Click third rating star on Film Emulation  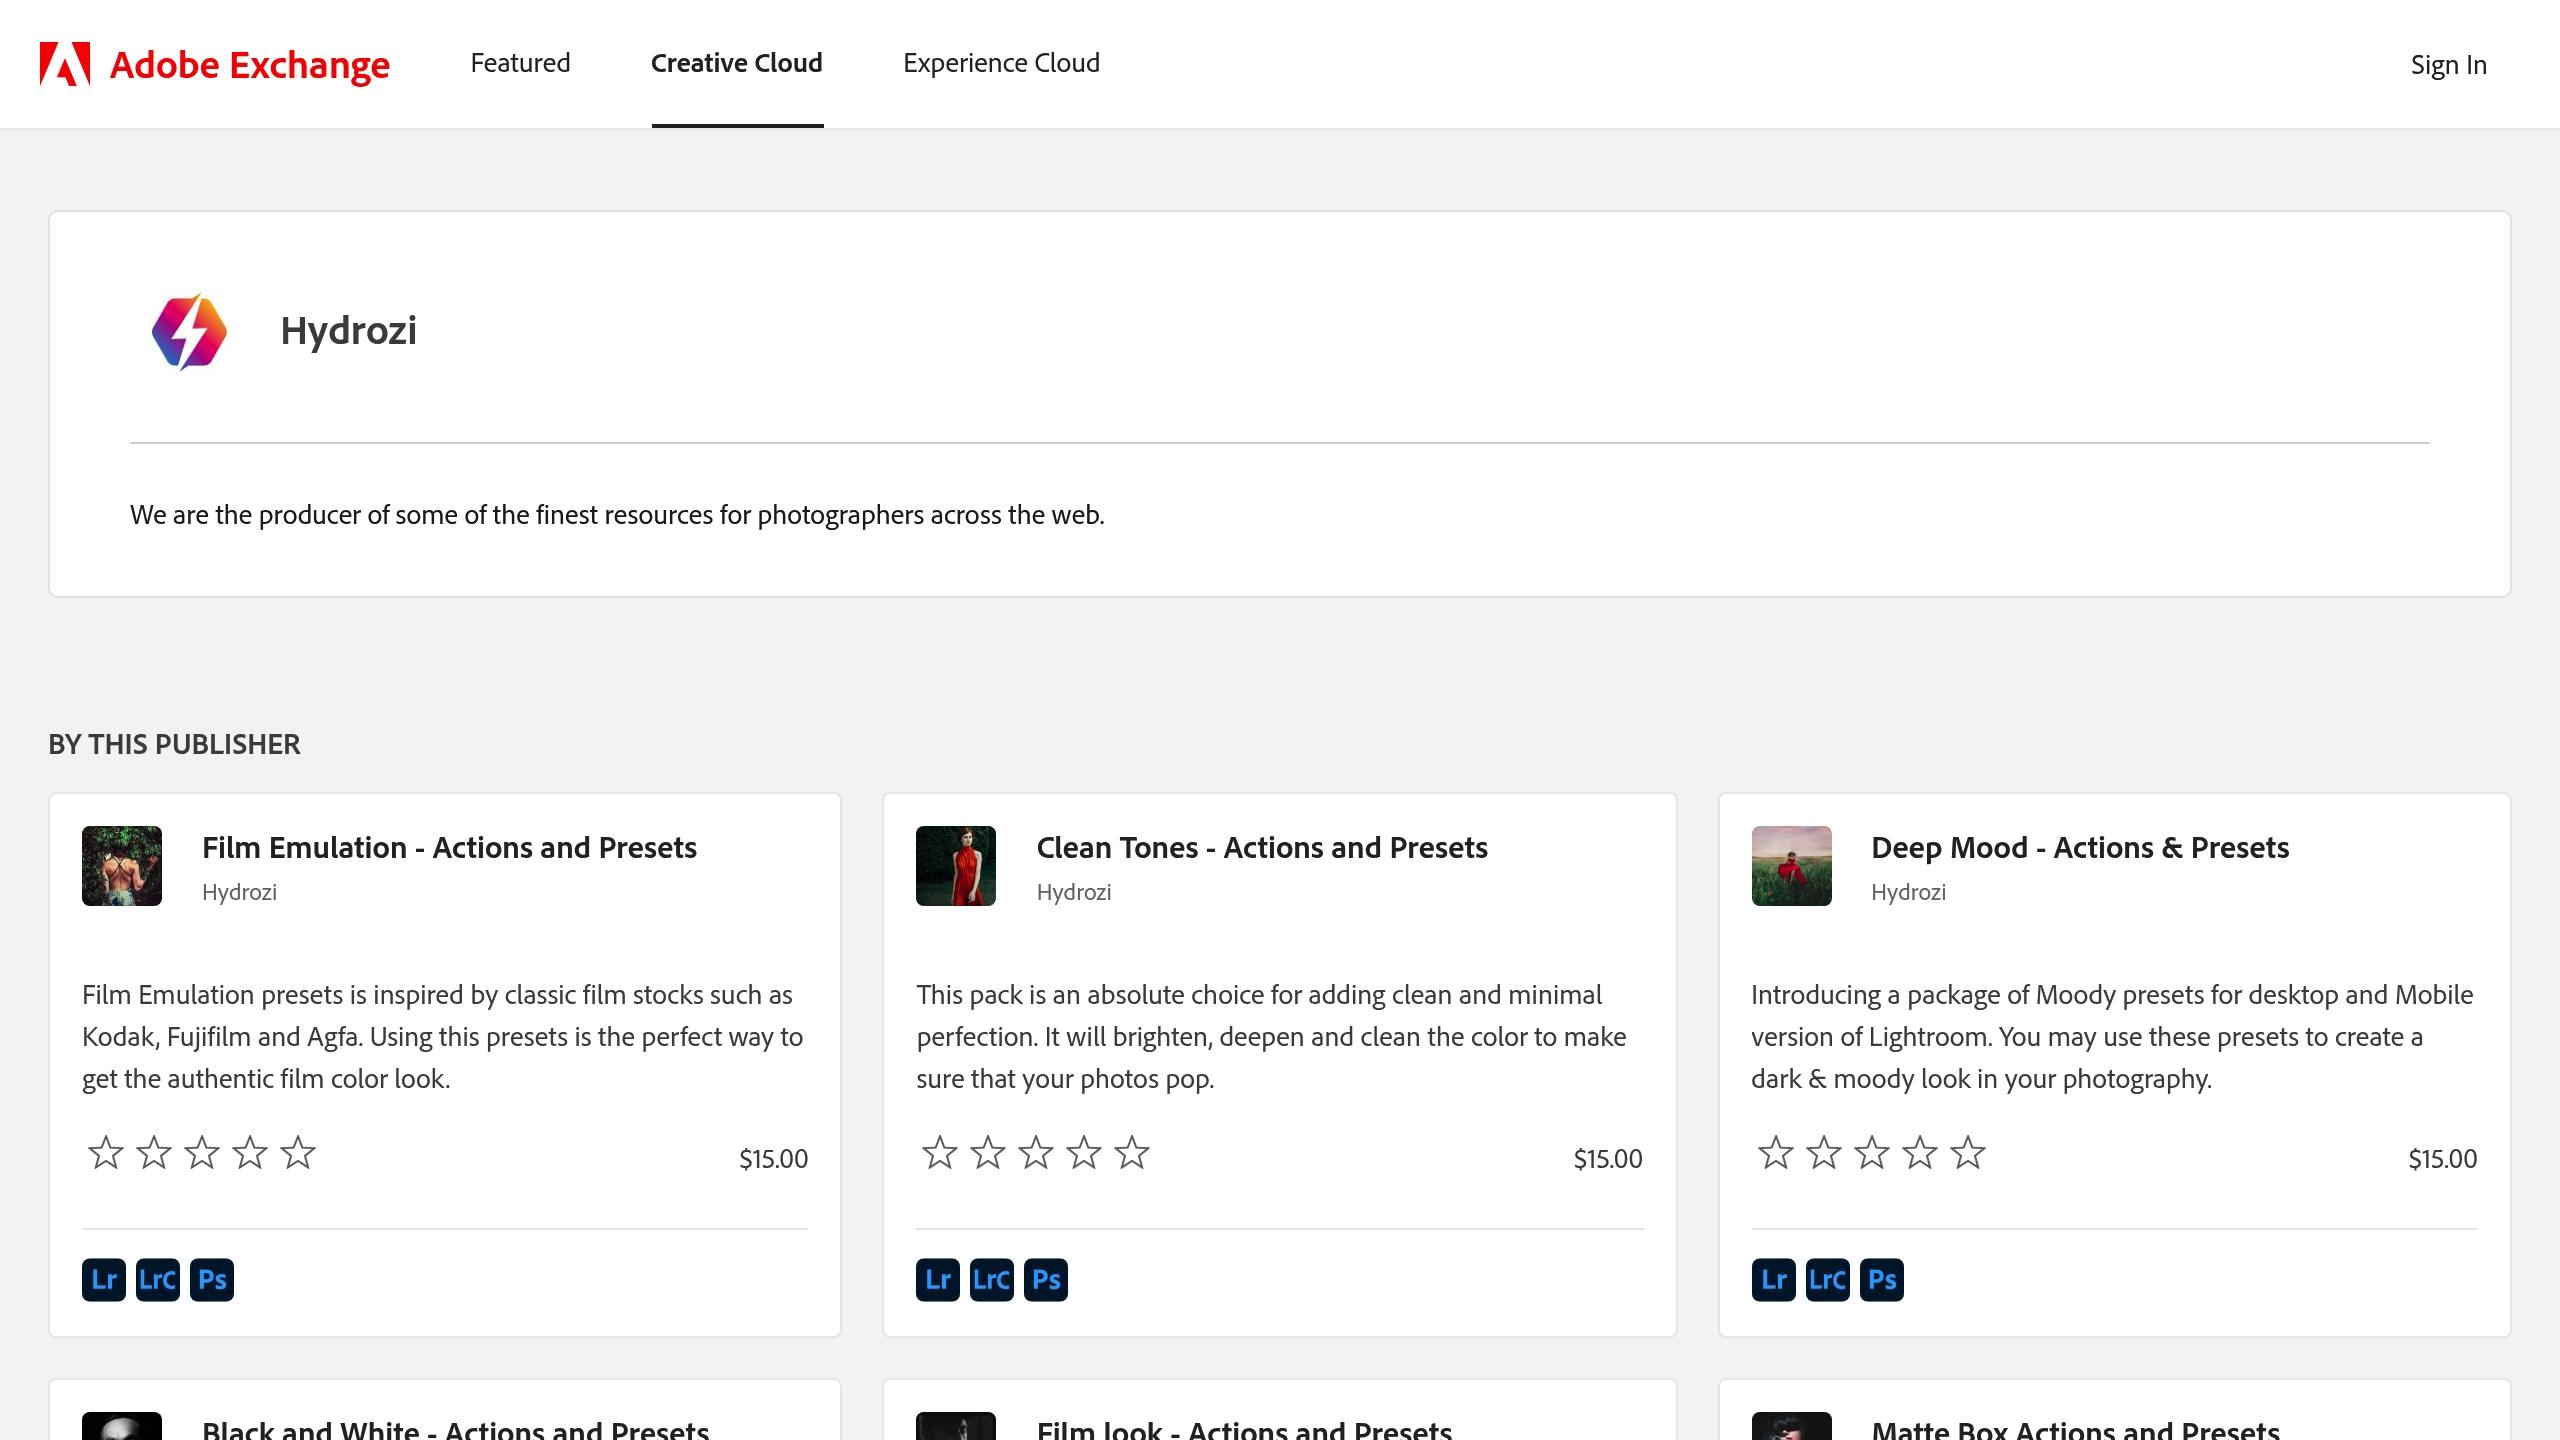tap(202, 1153)
